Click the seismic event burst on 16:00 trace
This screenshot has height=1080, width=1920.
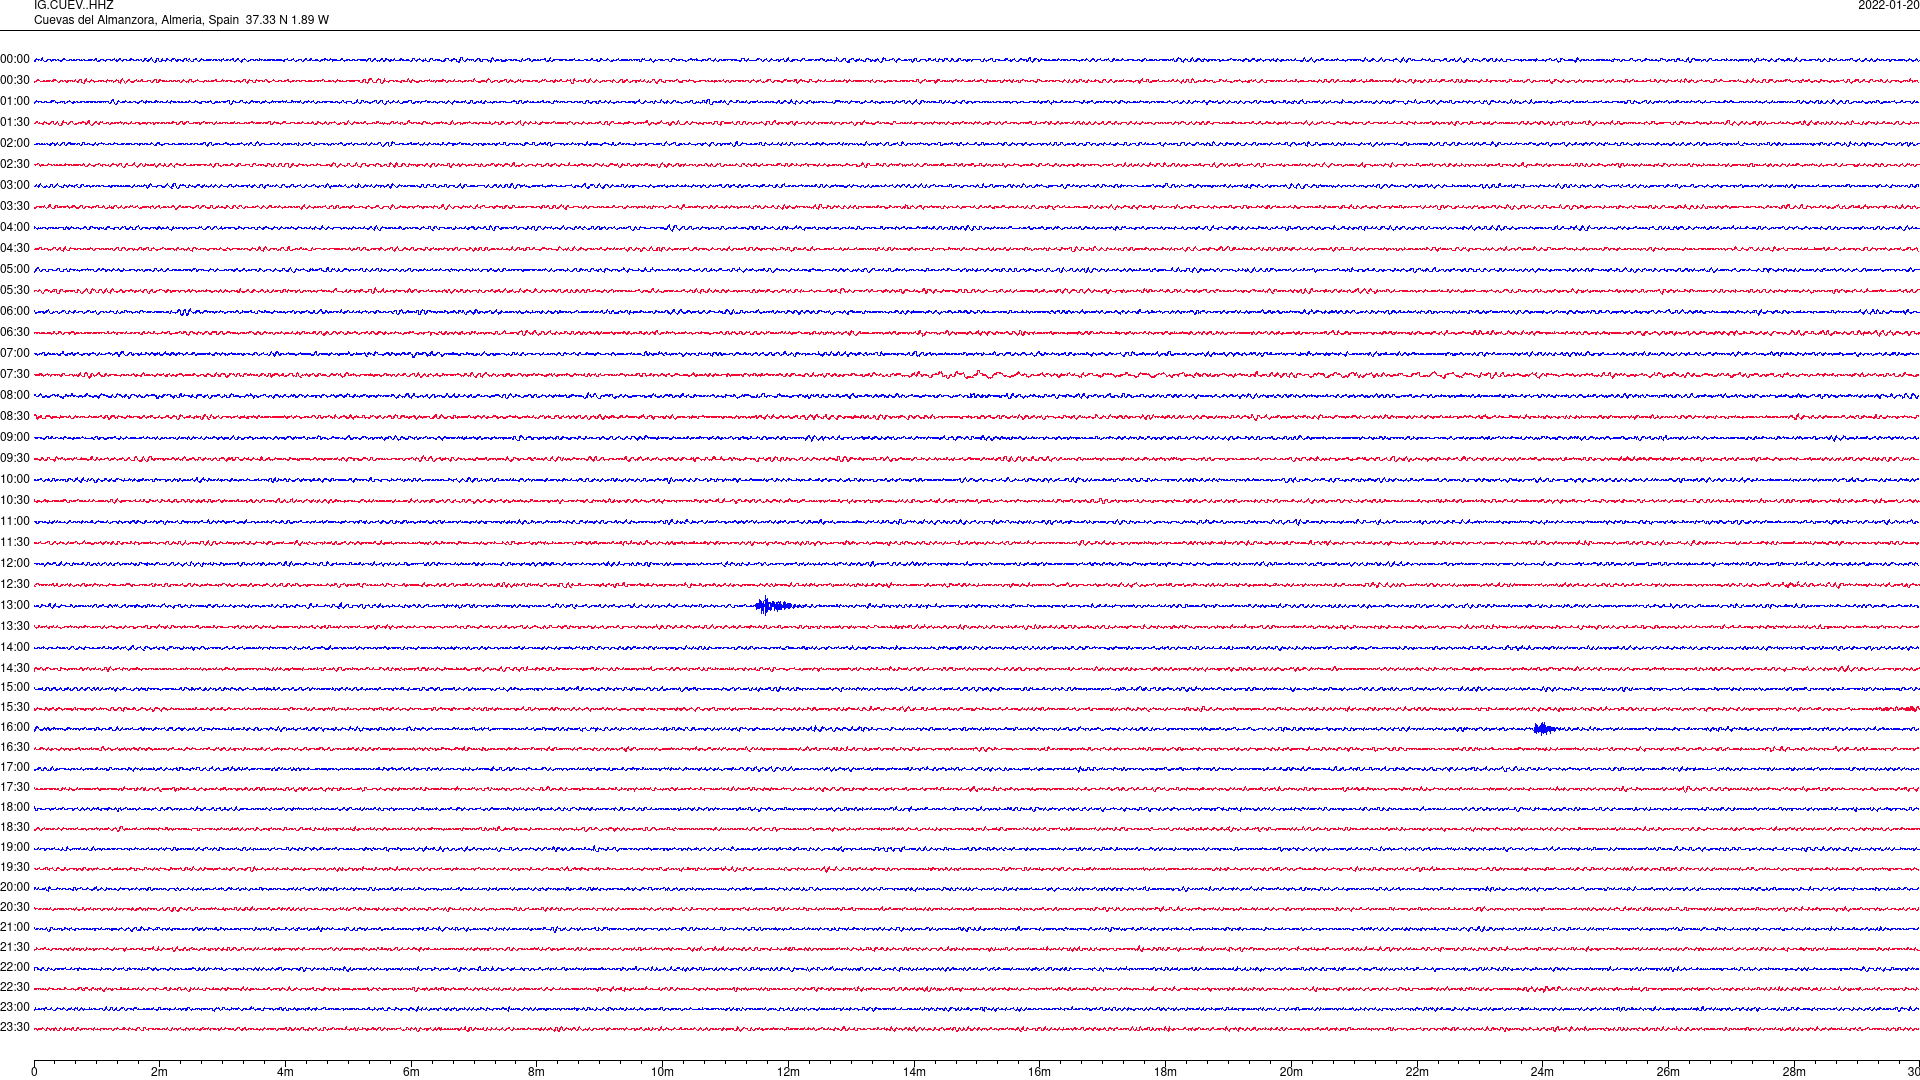pyautogui.click(x=1544, y=729)
